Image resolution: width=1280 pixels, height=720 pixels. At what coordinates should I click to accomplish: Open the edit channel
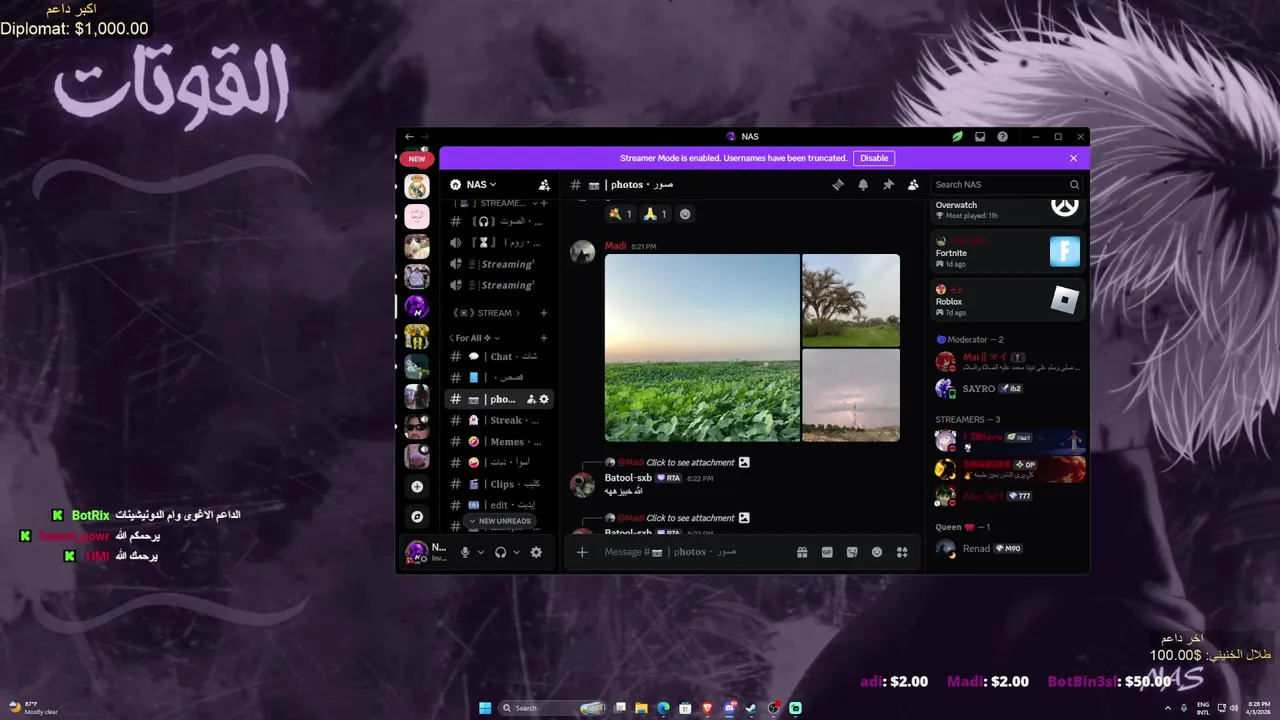[x=498, y=505]
